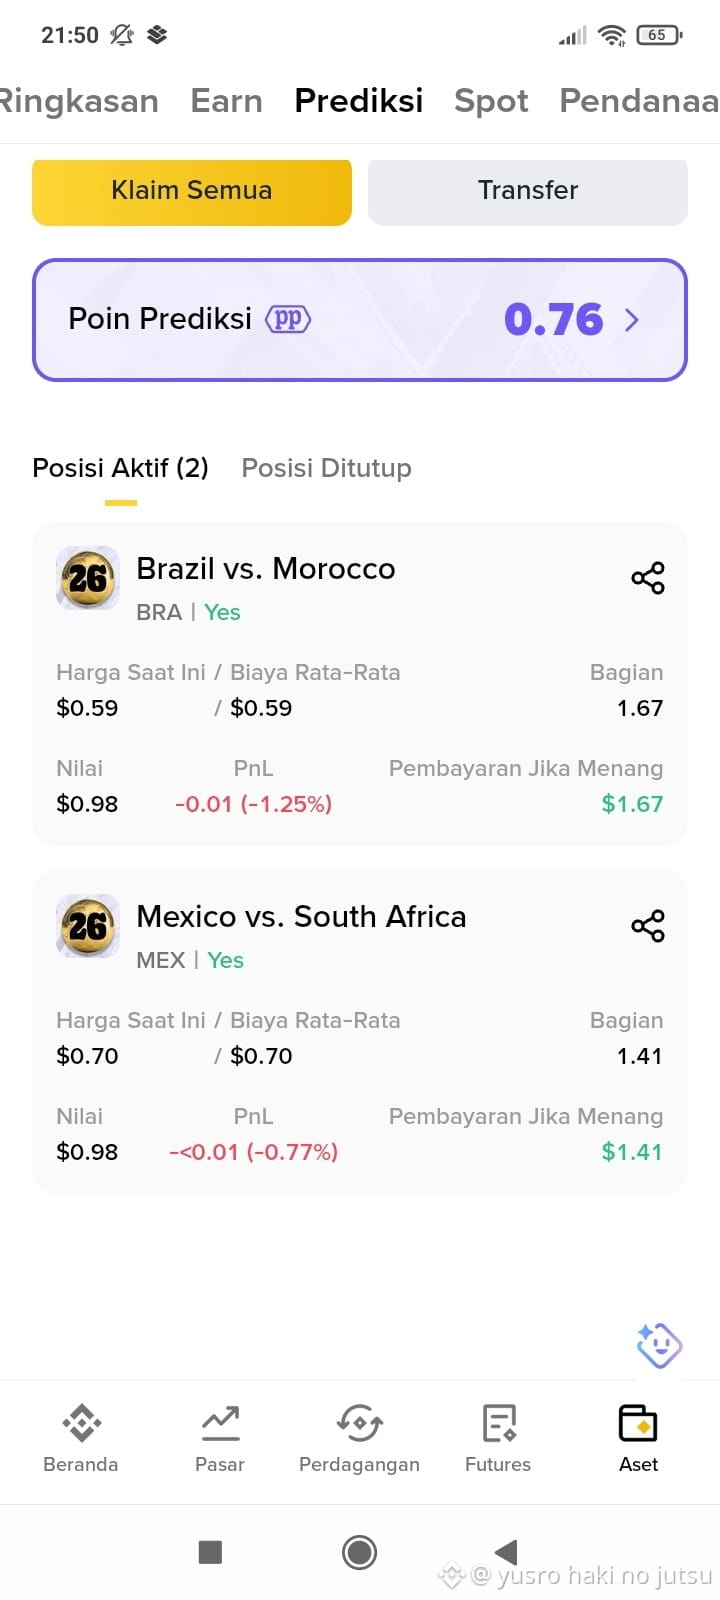Image resolution: width=720 pixels, height=1600 pixels.
Task: Tap the PP badge next to Poin Prediksi
Action: (x=288, y=319)
